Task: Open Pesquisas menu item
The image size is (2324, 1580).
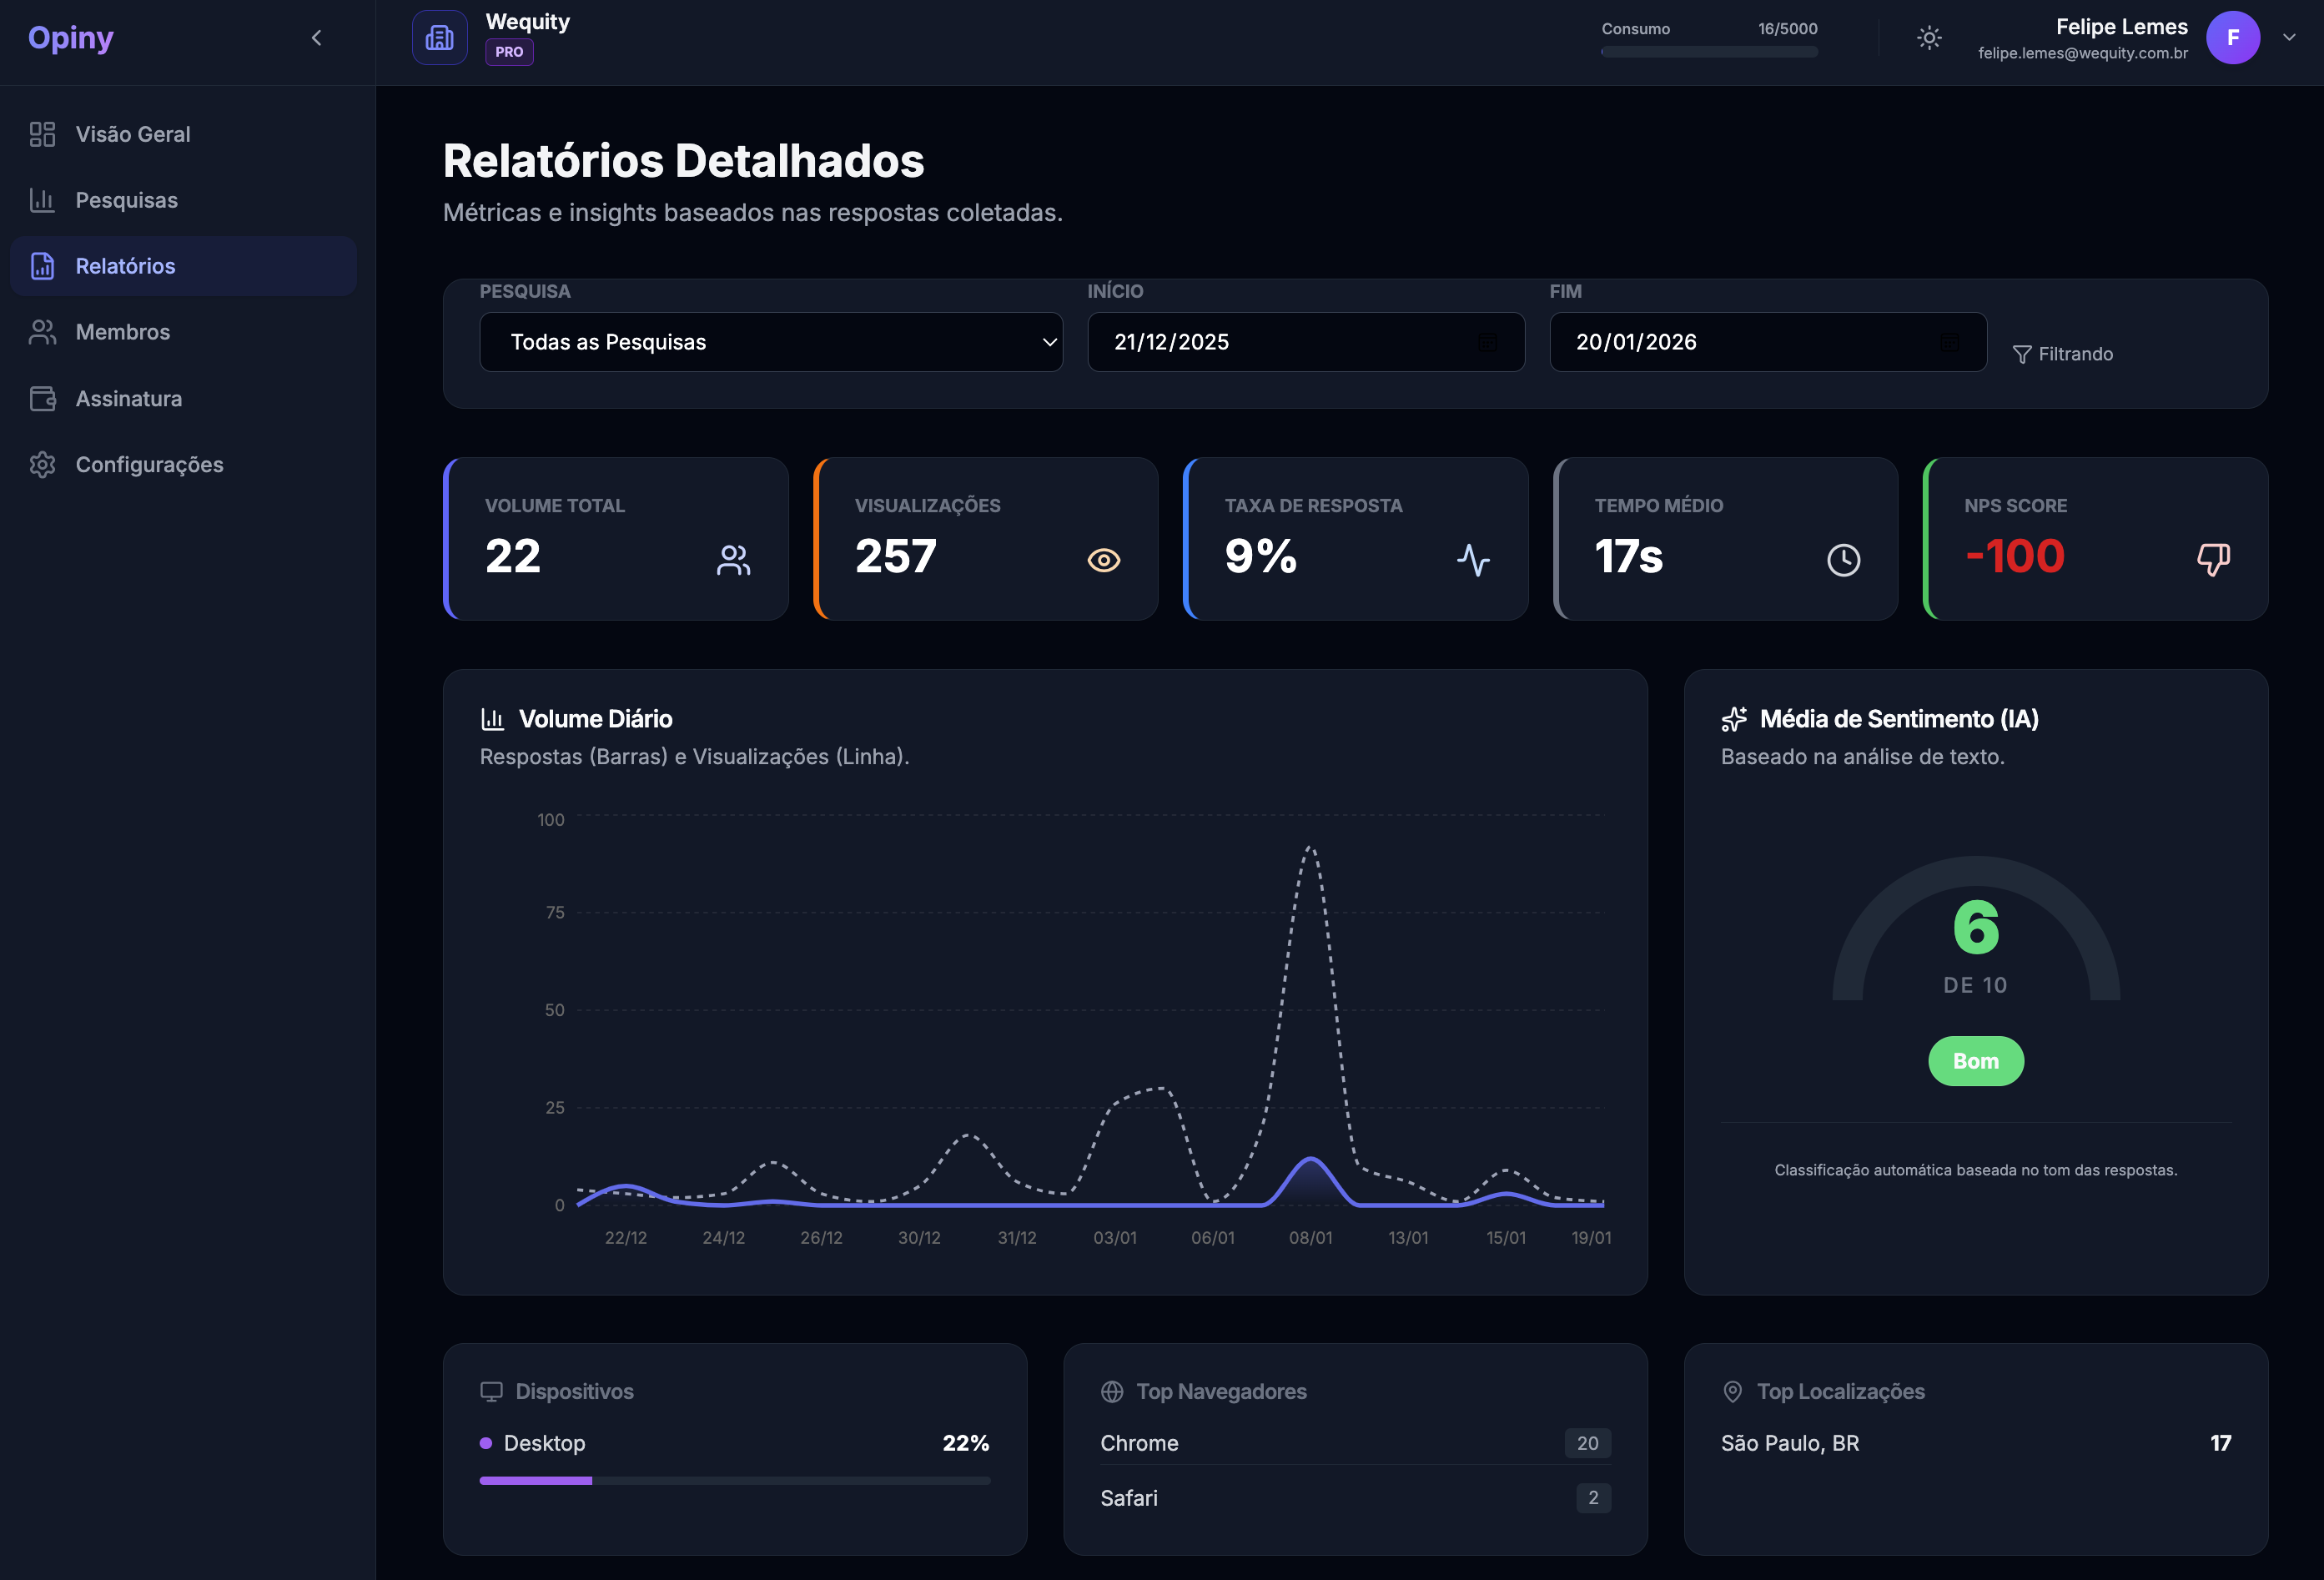Action: pyautogui.click(x=126, y=200)
